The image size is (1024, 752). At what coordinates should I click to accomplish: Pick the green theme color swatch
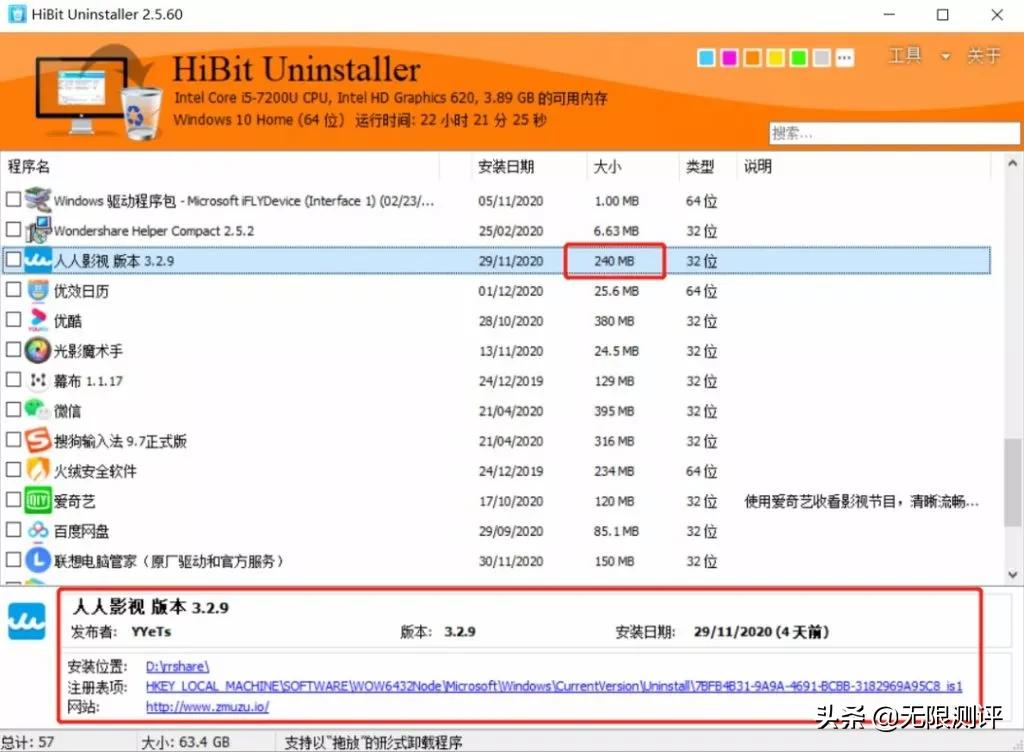click(799, 58)
